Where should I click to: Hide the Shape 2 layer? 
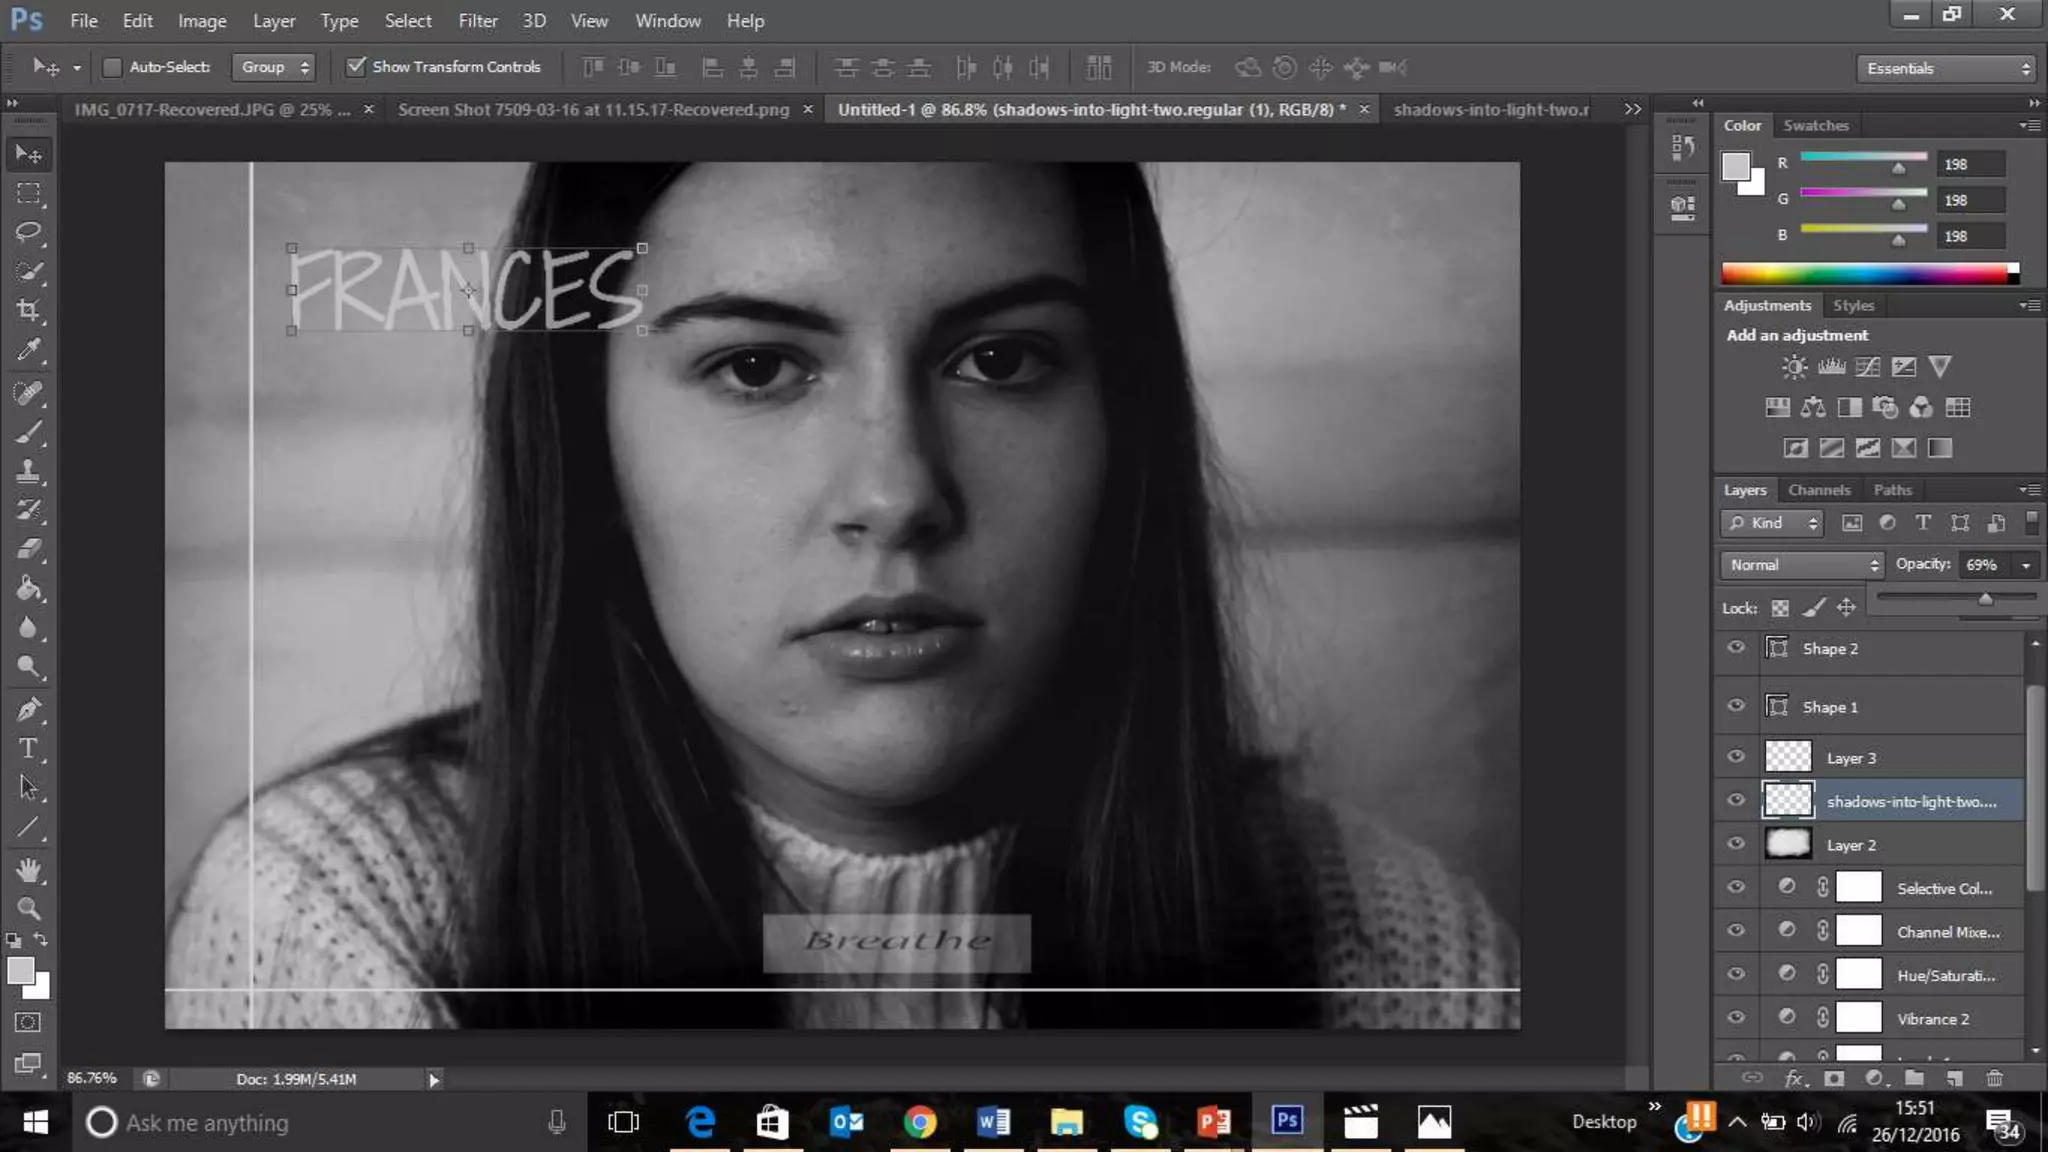1736,648
